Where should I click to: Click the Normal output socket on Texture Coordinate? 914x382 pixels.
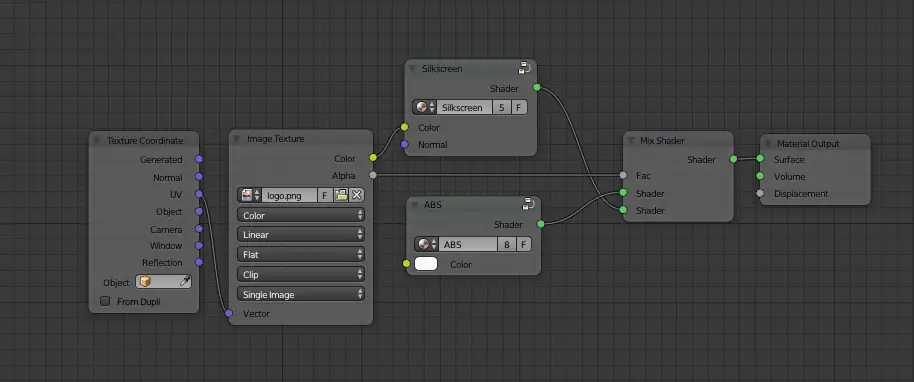(x=199, y=177)
